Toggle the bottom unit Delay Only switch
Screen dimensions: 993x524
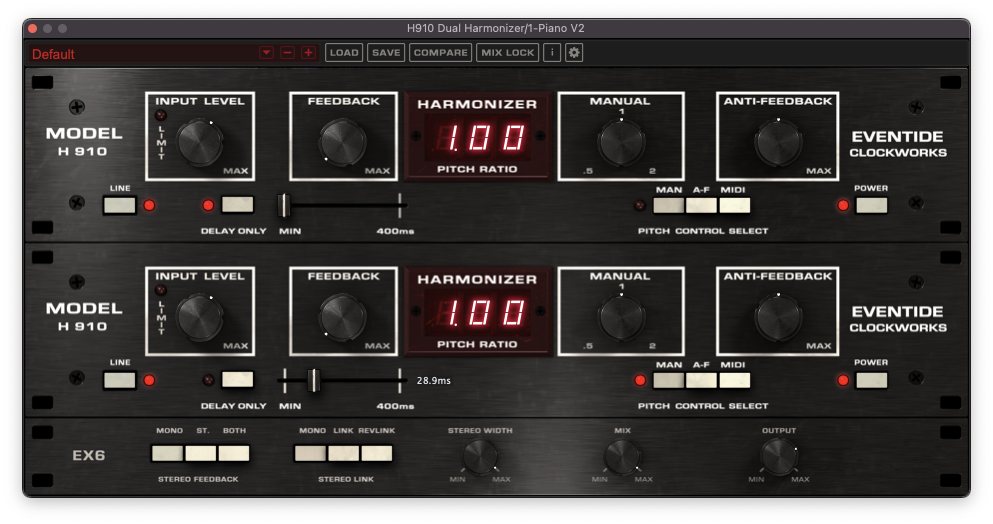point(237,380)
